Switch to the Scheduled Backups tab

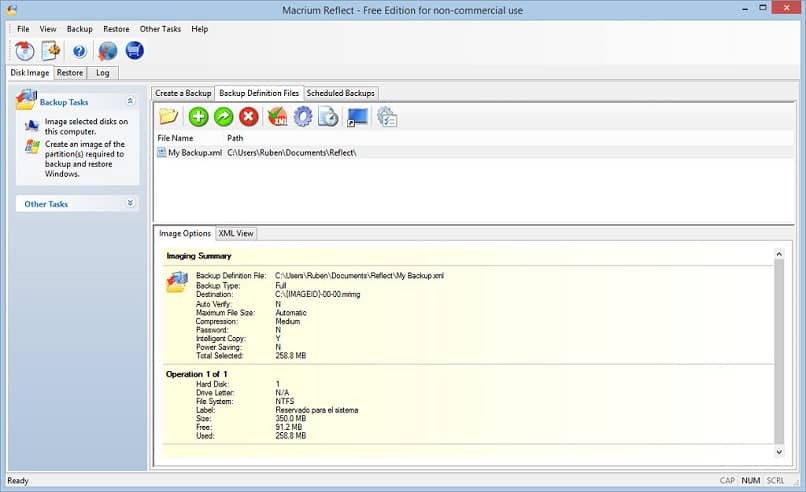point(340,93)
